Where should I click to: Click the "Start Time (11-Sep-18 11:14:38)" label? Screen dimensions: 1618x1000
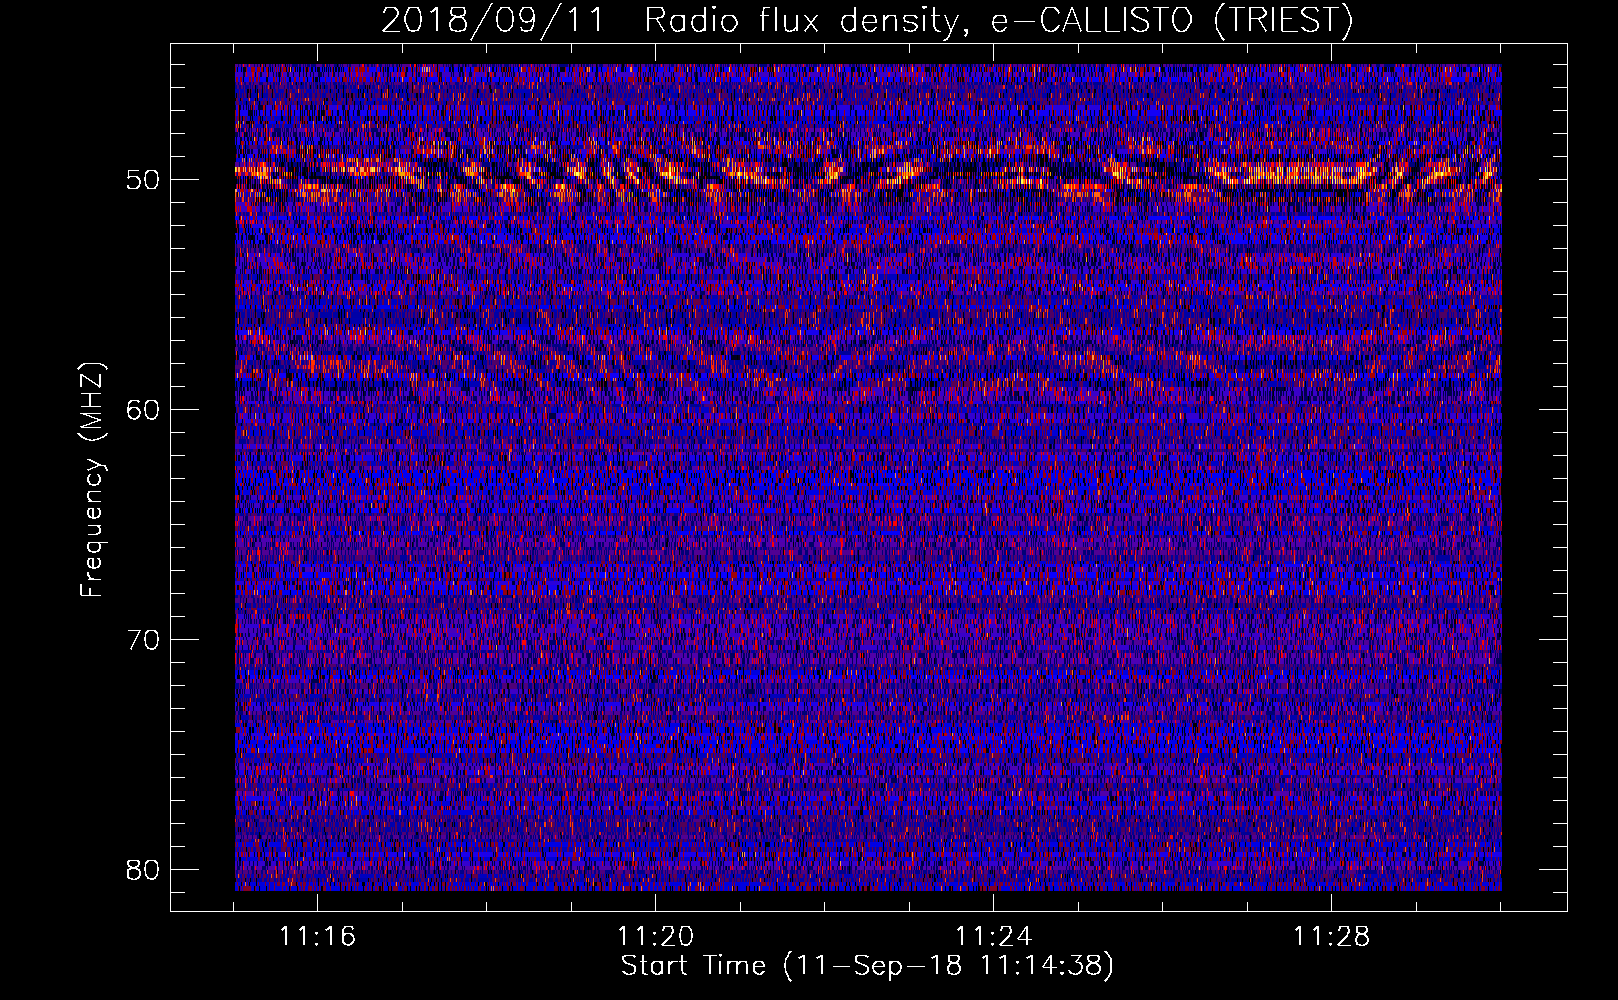point(867,966)
